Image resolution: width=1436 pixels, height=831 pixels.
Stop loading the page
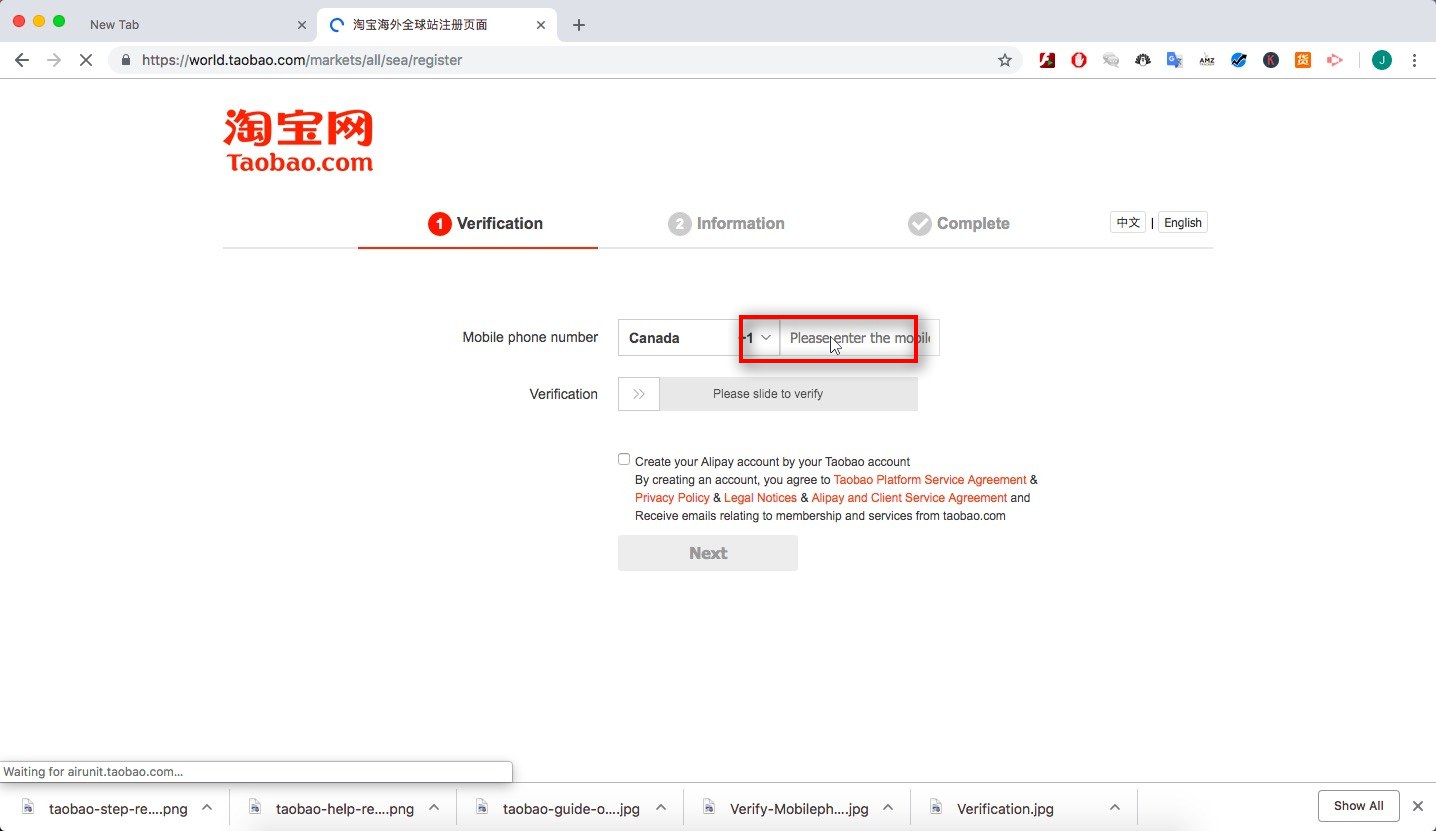click(86, 60)
